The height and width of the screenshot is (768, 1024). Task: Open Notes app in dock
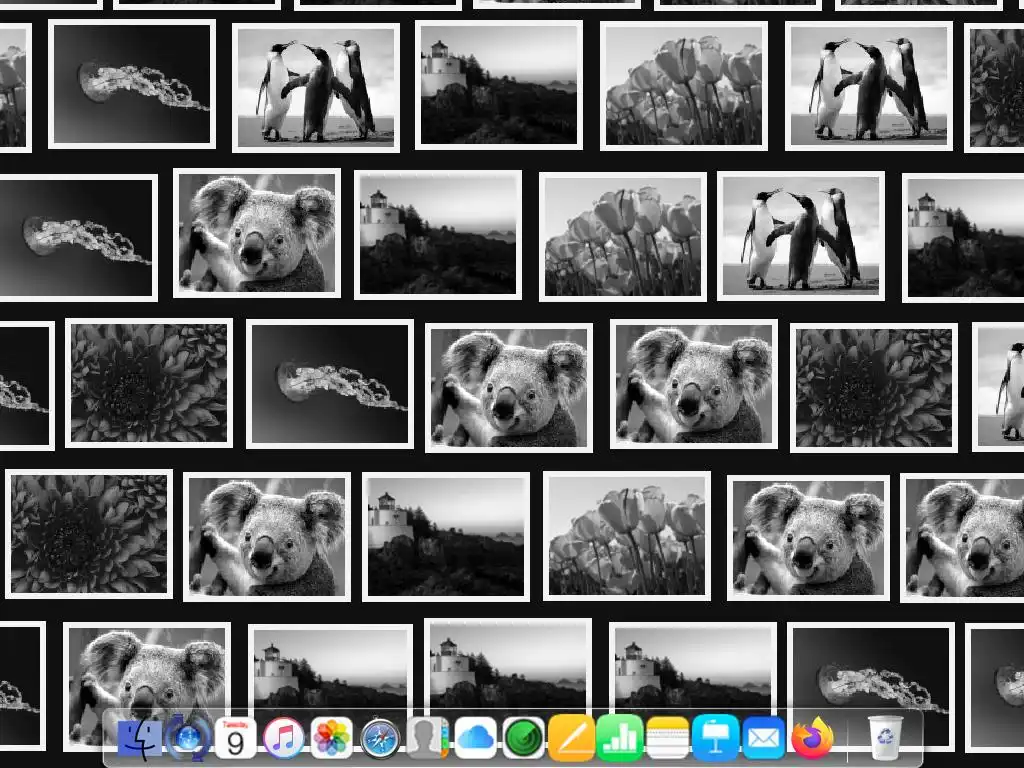click(x=667, y=739)
